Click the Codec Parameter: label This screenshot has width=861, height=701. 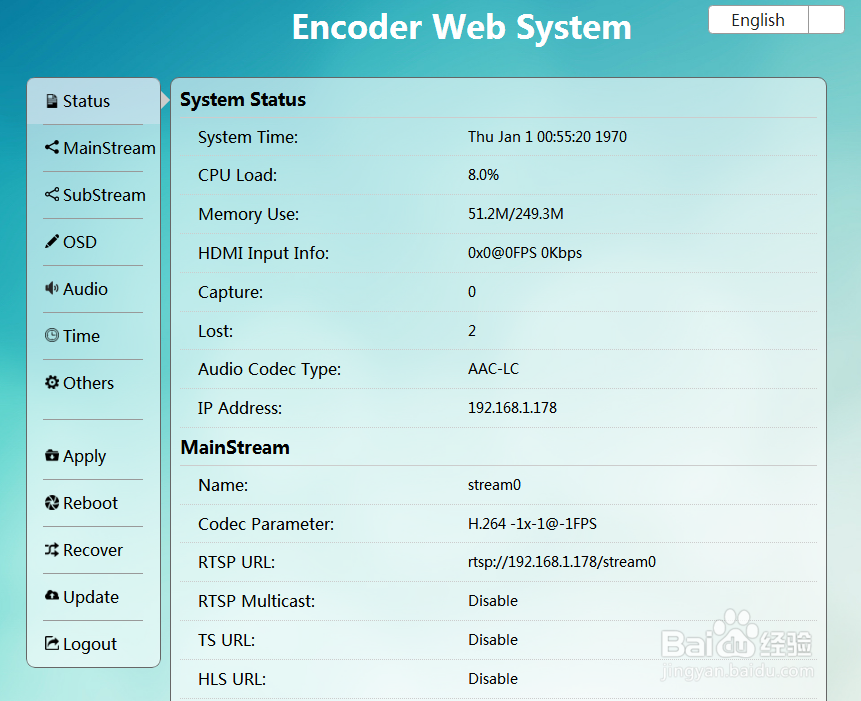coord(266,524)
